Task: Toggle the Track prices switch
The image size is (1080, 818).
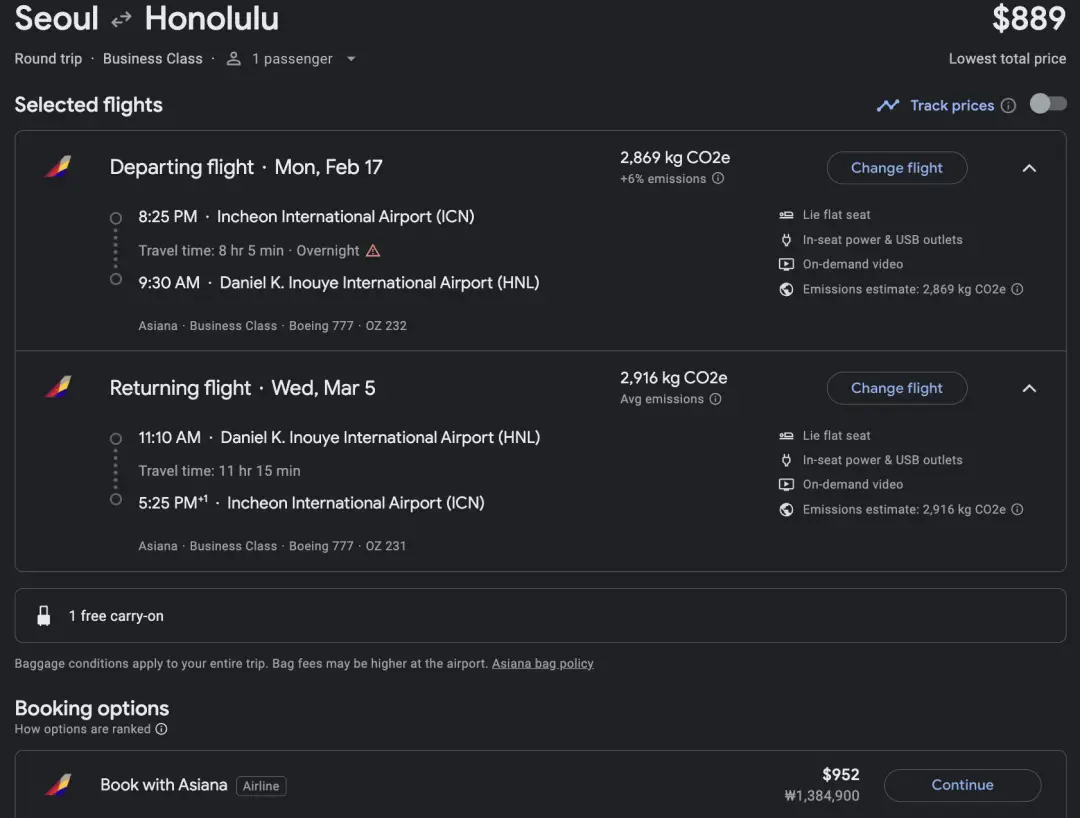Action: click(1048, 104)
